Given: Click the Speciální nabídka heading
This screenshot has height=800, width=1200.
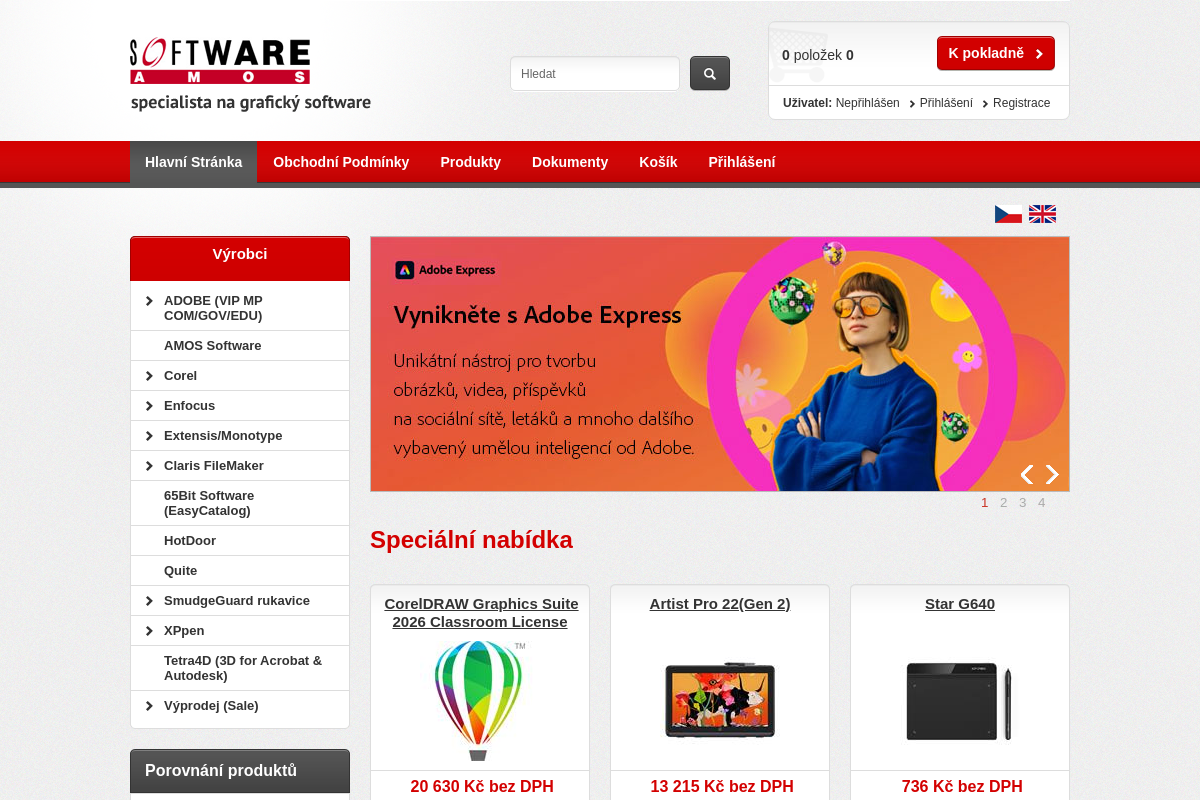Looking at the screenshot, I should click(x=471, y=540).
